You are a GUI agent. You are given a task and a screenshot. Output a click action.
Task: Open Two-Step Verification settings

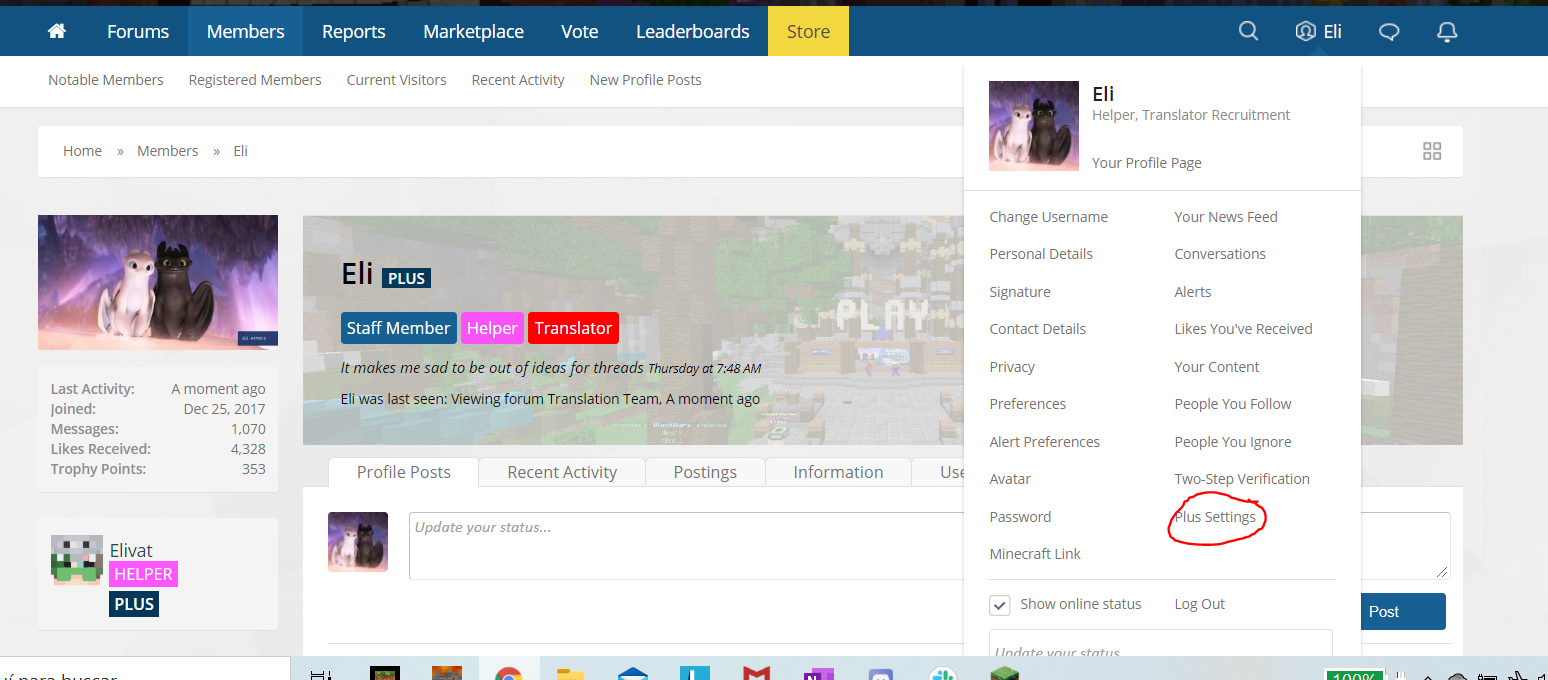1242,479
